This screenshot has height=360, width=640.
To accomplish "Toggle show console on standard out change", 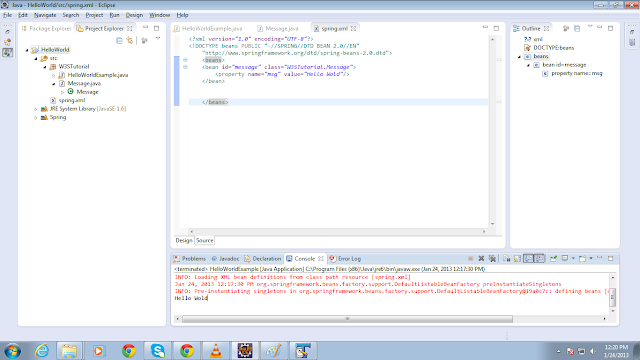I will pos(528,259).
